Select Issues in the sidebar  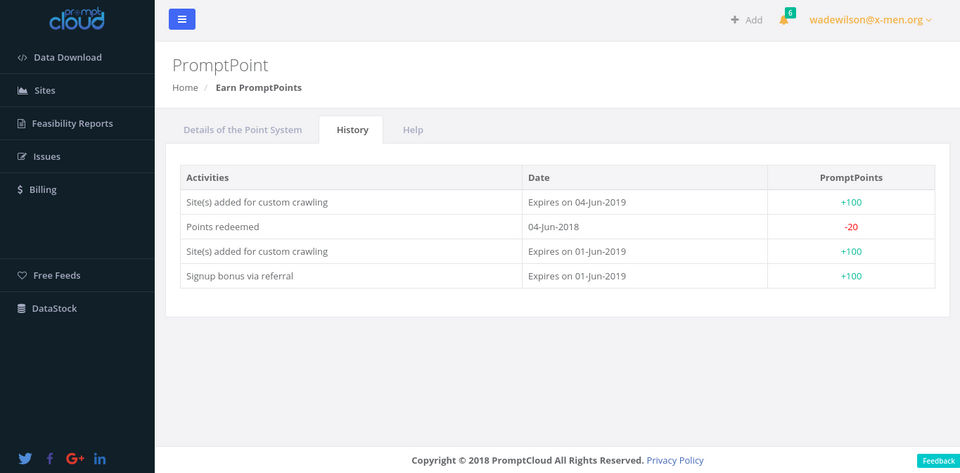point(46,156)
